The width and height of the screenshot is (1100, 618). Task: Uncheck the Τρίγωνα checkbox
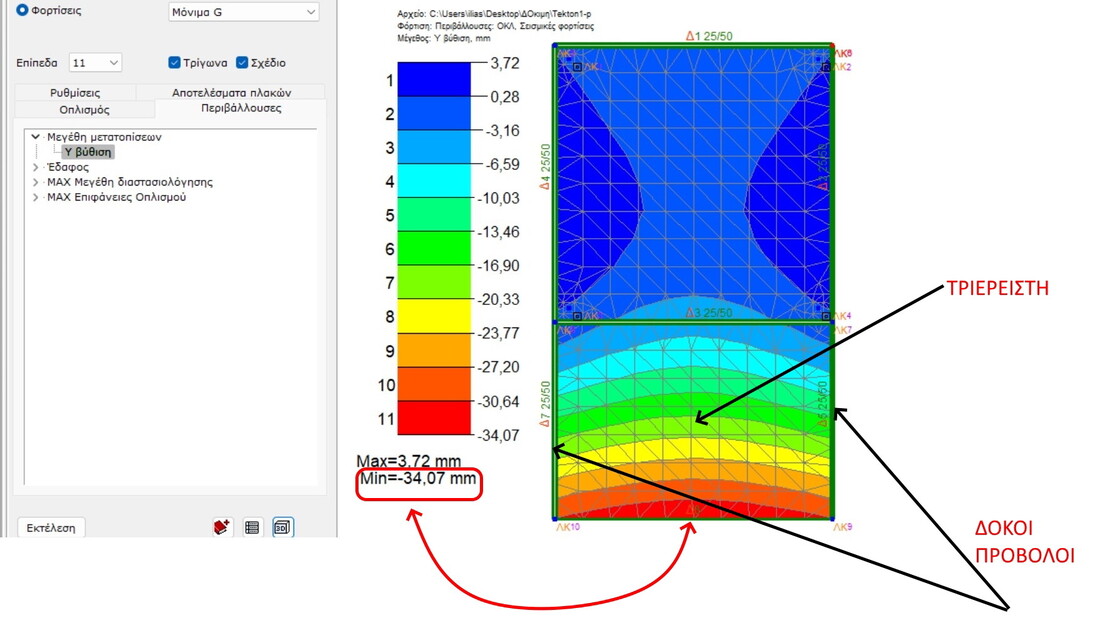click(175, 62)
